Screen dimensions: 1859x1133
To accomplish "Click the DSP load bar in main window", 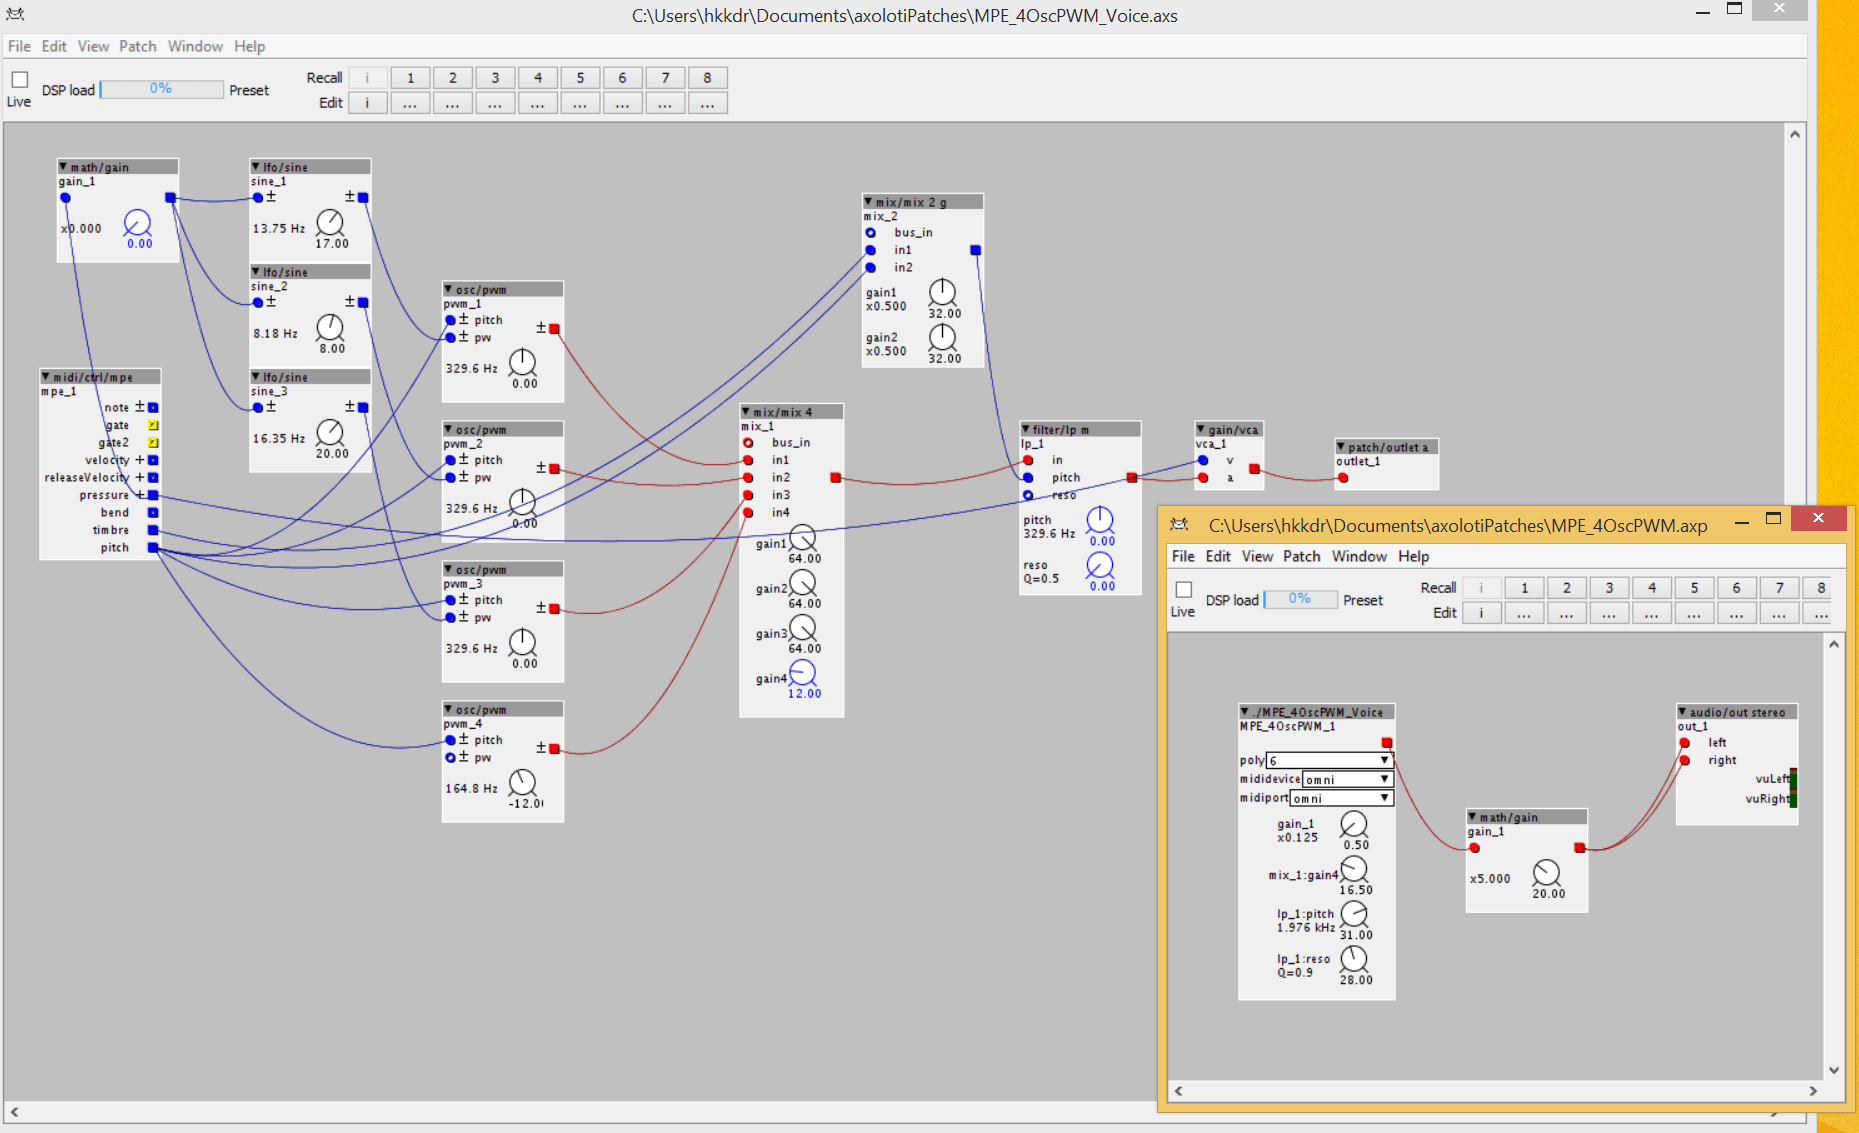I will pyautogui.click(x=161, y=89).
